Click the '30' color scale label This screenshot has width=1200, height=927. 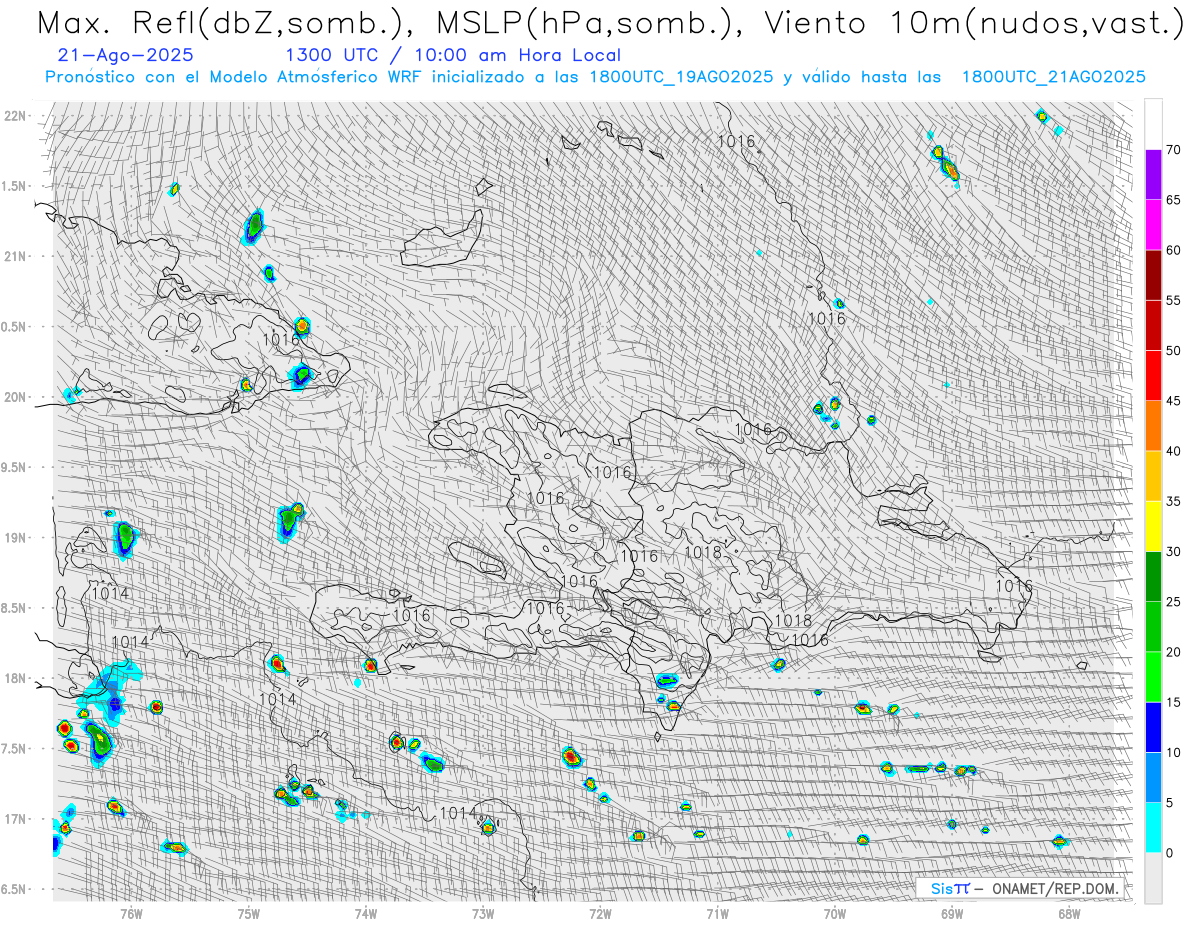click(x=1174, y=551)
